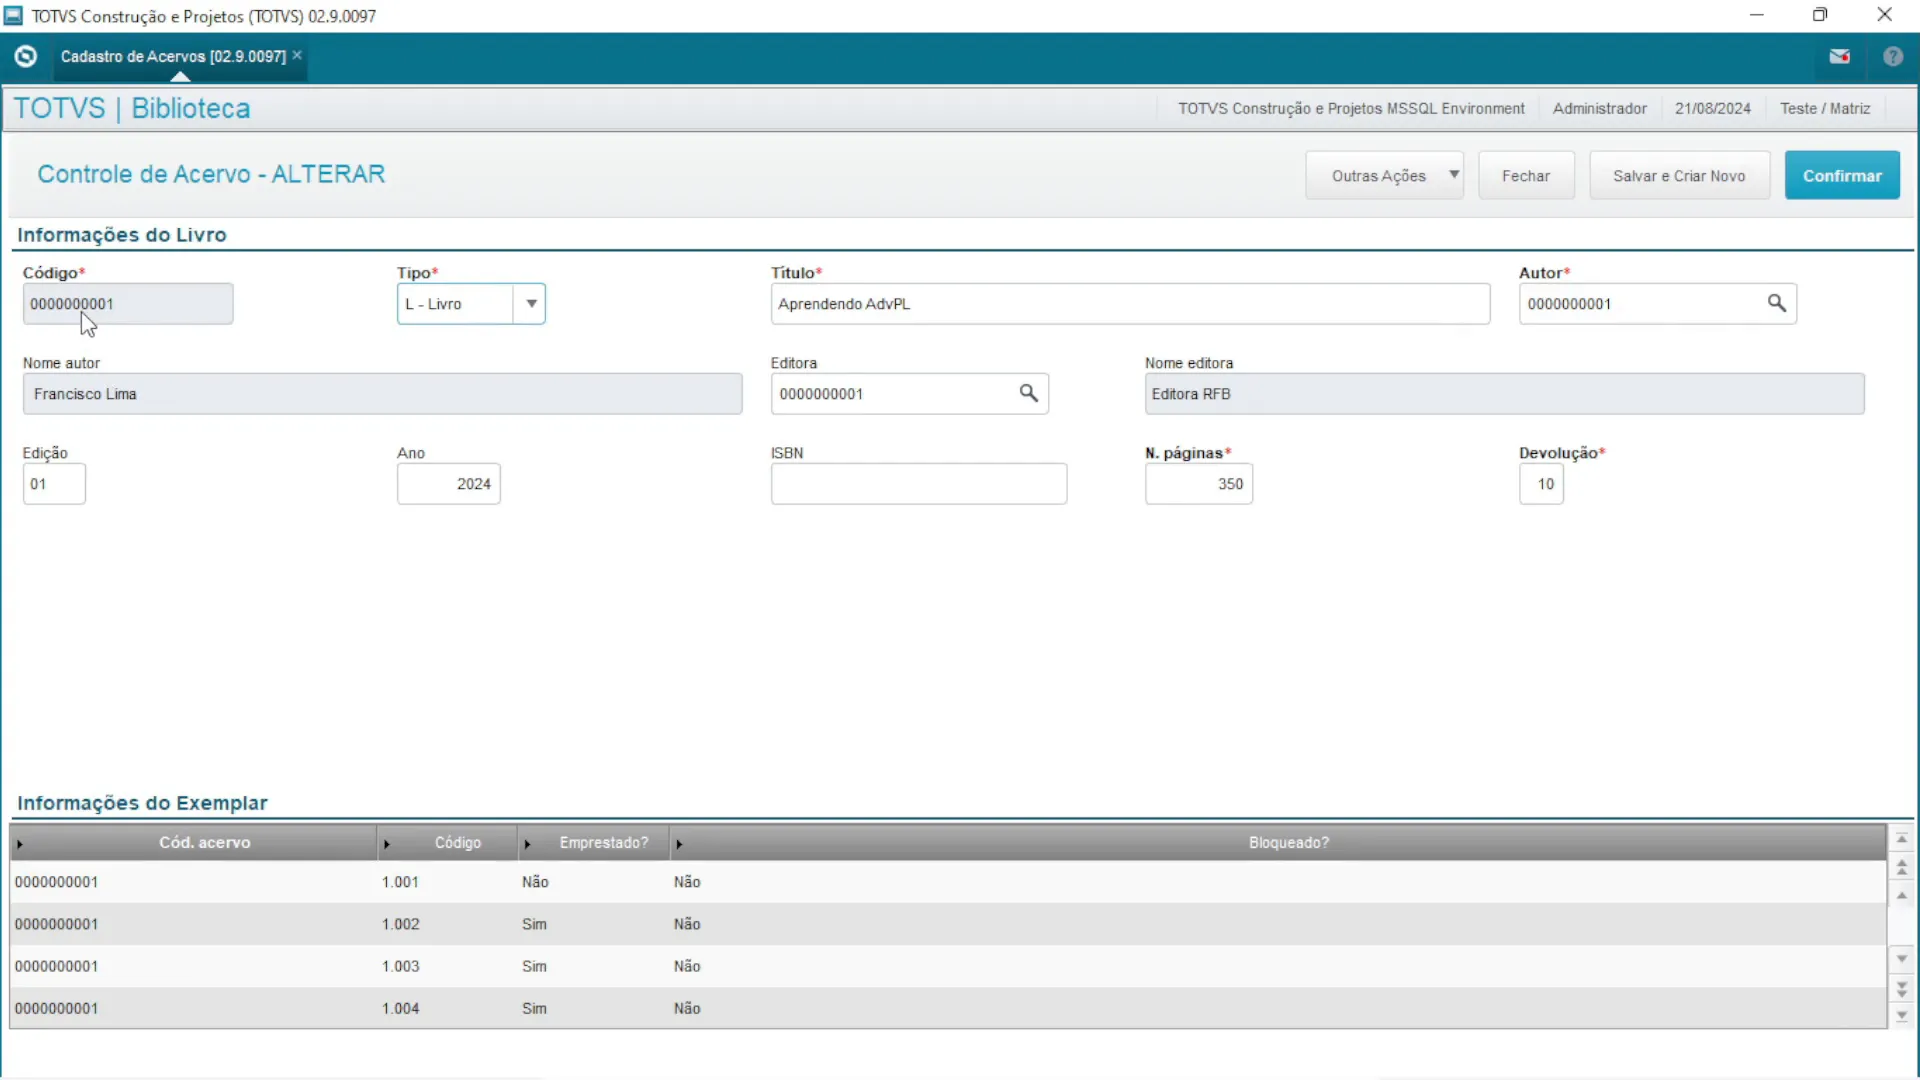Open the Tipo dropdown list

531,303
